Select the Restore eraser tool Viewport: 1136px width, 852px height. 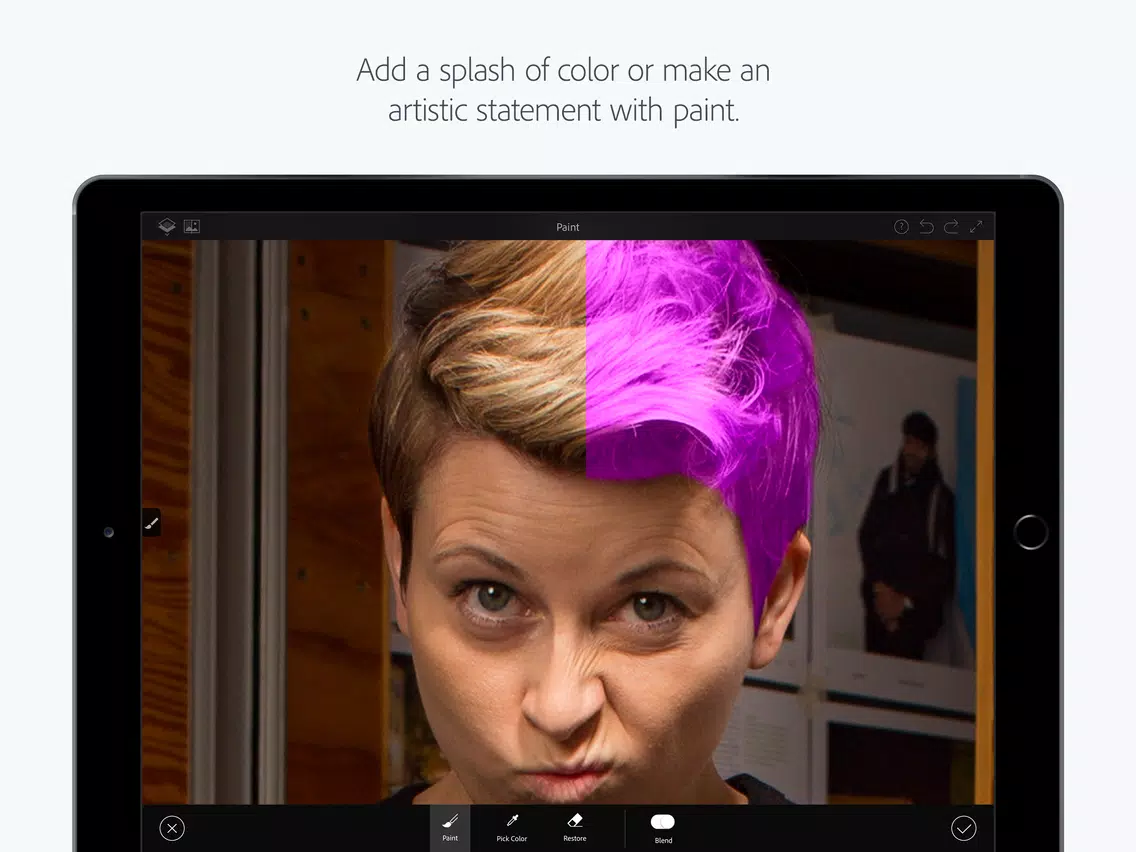point(575,827)
